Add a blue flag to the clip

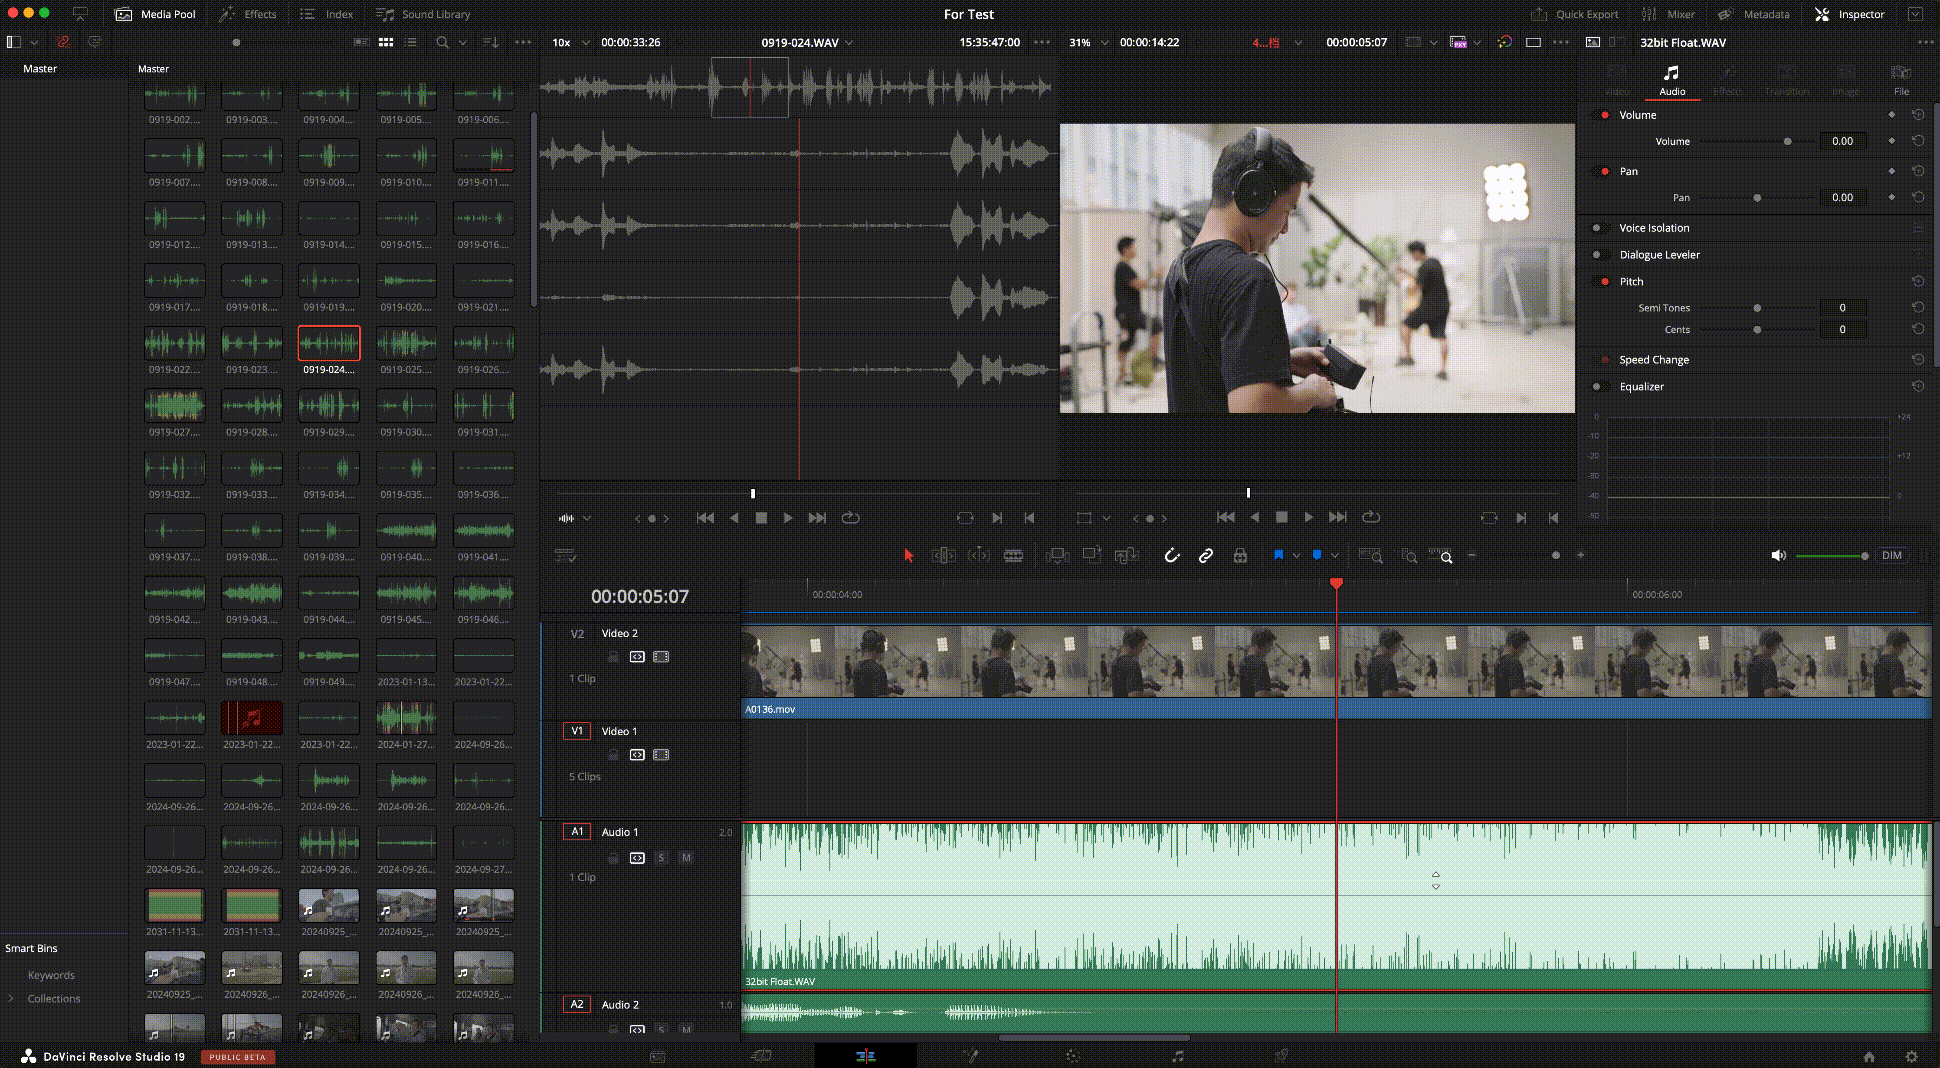coord(1278,555)
